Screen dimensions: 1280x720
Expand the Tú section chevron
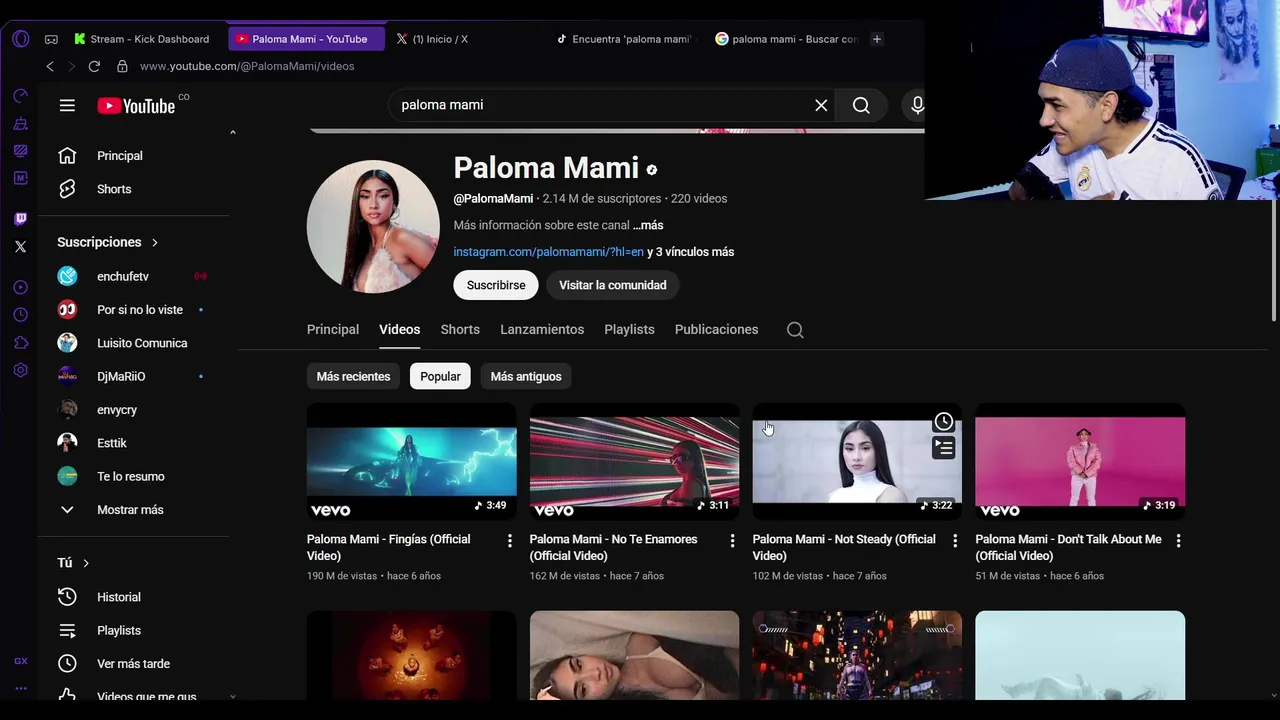pos(86,563)
